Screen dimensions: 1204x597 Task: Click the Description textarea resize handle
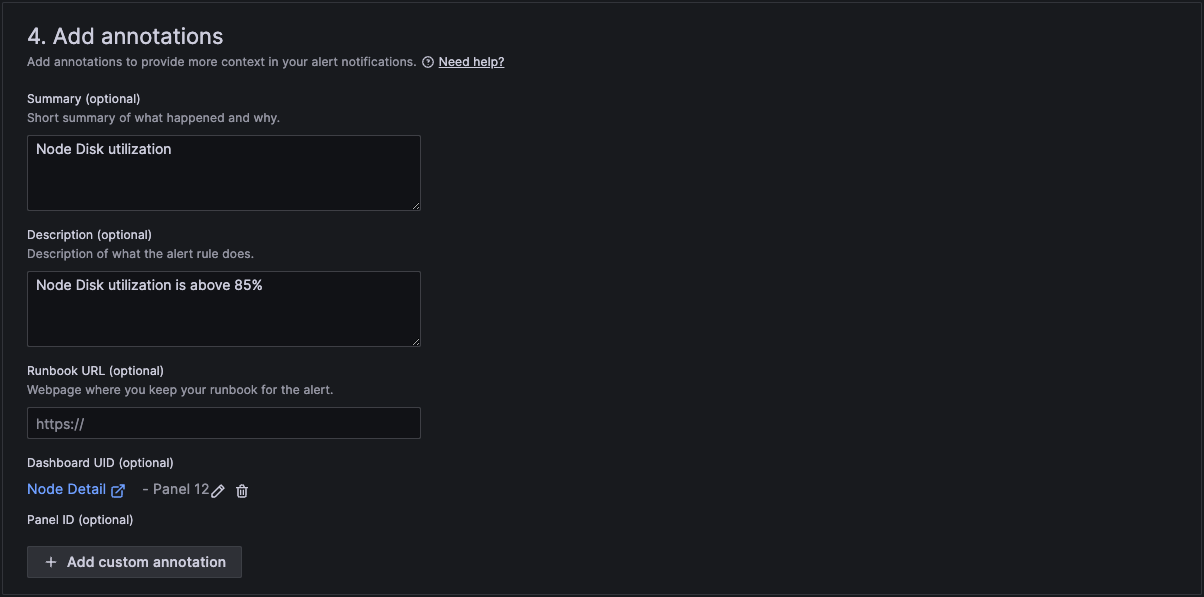(415, 341)
